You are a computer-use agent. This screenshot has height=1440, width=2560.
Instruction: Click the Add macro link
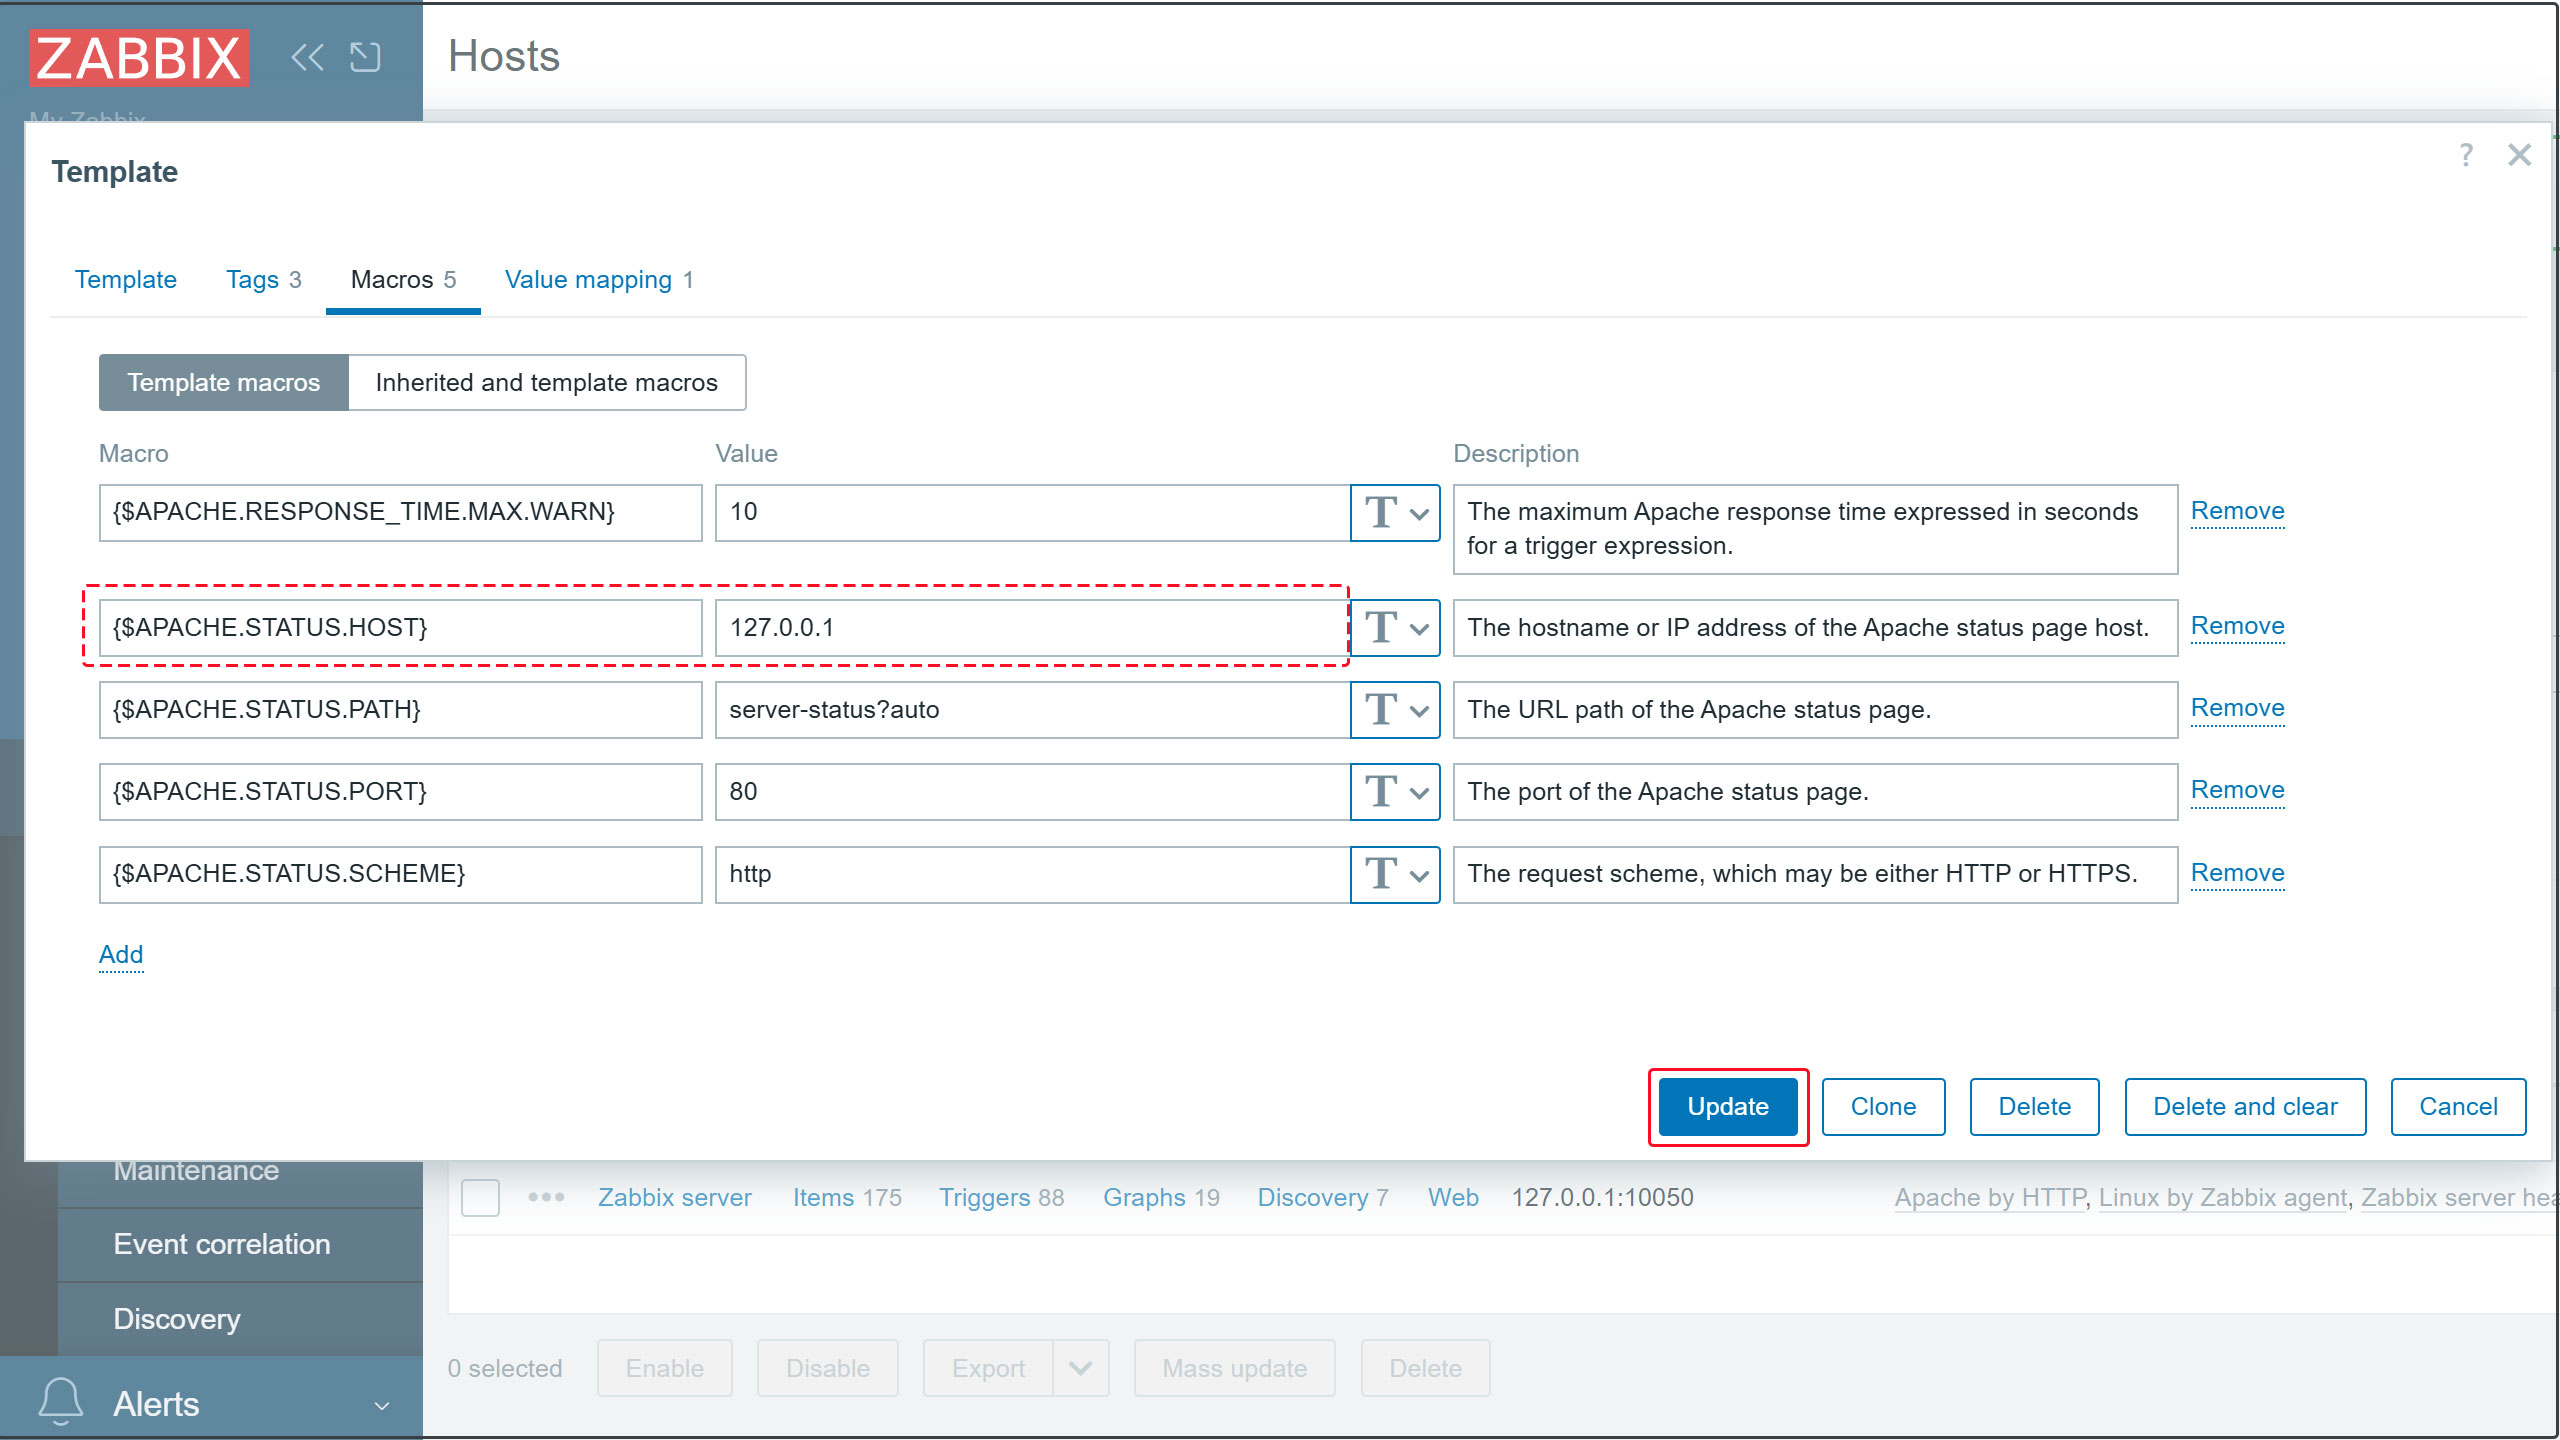(x=121, y=954)
